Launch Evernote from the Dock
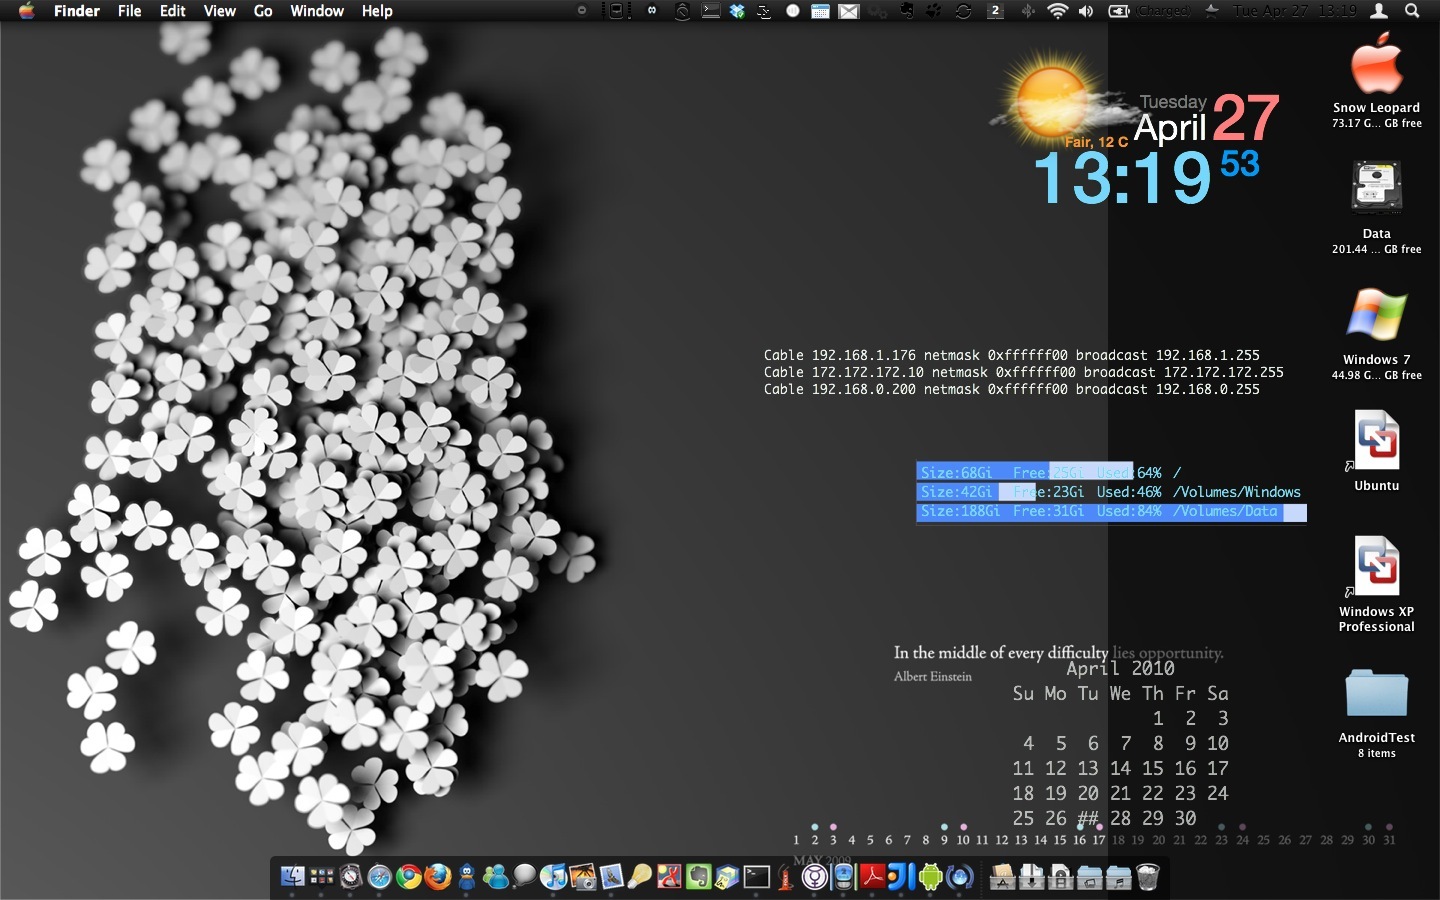 pos(698,877)
